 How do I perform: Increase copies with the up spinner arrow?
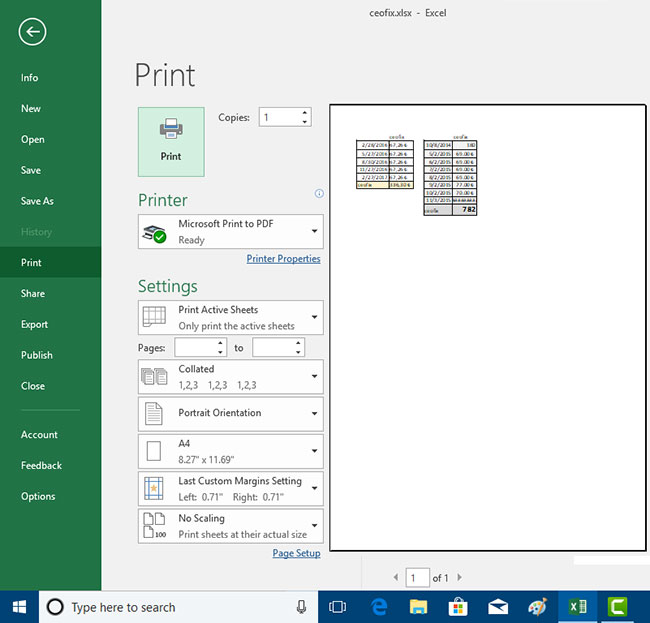click(305, 113)
